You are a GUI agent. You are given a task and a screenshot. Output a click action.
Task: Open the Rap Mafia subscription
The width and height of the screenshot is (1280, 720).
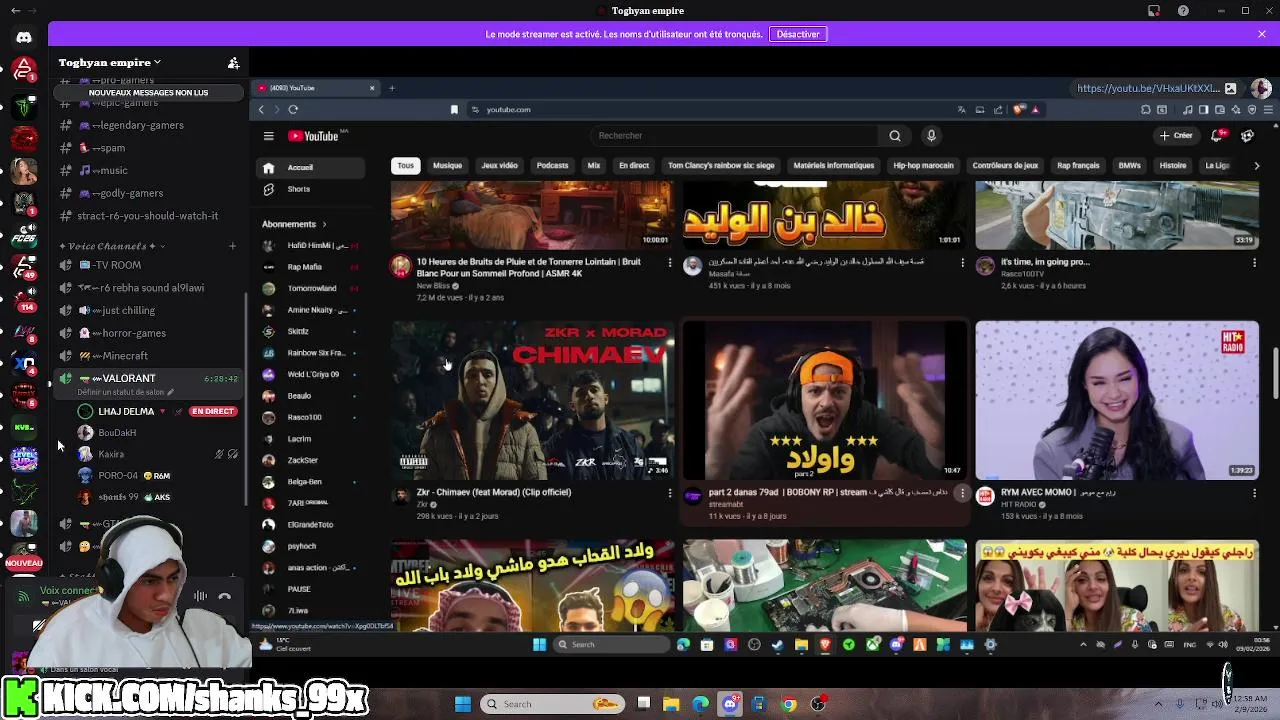(x=310, y=267)
